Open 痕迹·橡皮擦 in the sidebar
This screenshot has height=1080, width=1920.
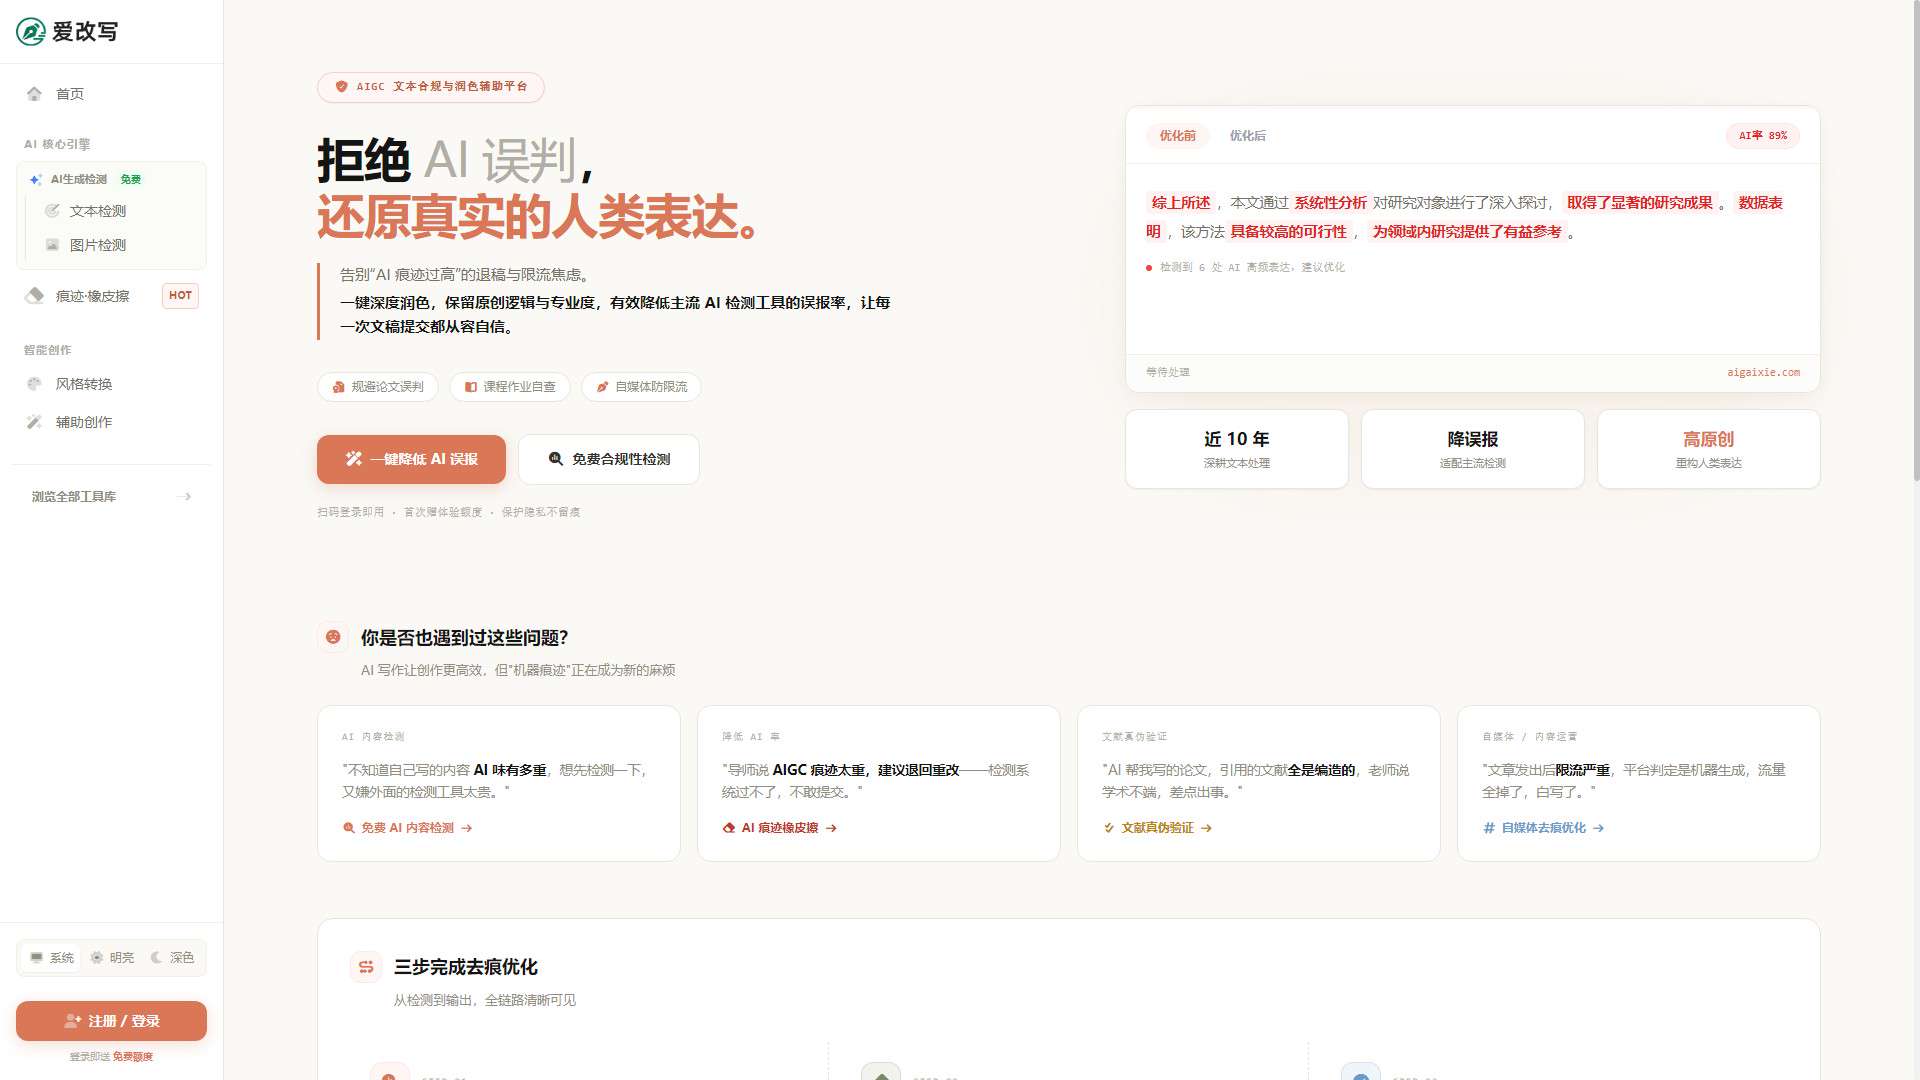111,296
